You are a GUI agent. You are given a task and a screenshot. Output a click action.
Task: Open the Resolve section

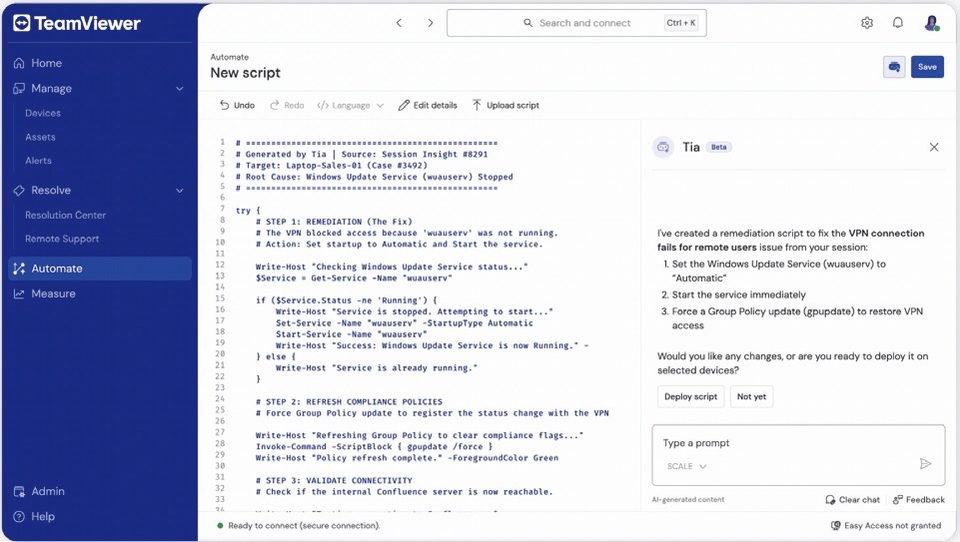point(51,190)
